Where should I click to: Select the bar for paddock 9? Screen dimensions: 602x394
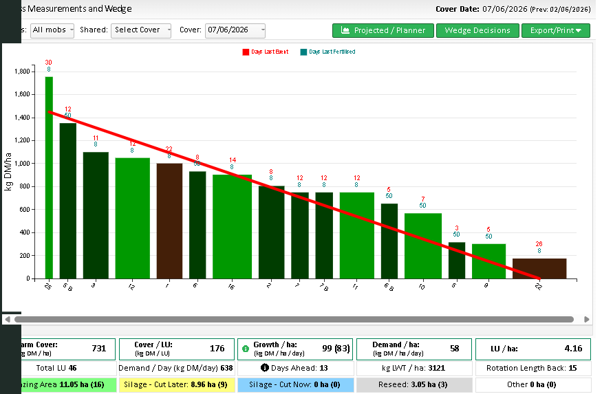click(x=489, y=261)
